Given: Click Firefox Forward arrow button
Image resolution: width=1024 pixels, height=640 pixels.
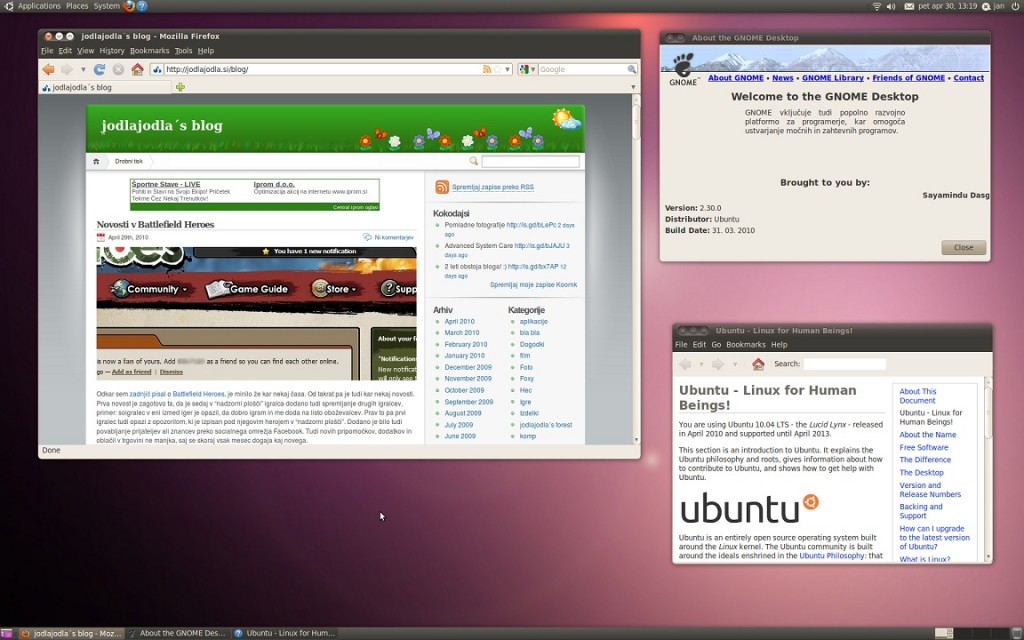Looking at the screenshot, I should (x=67, y=69).
